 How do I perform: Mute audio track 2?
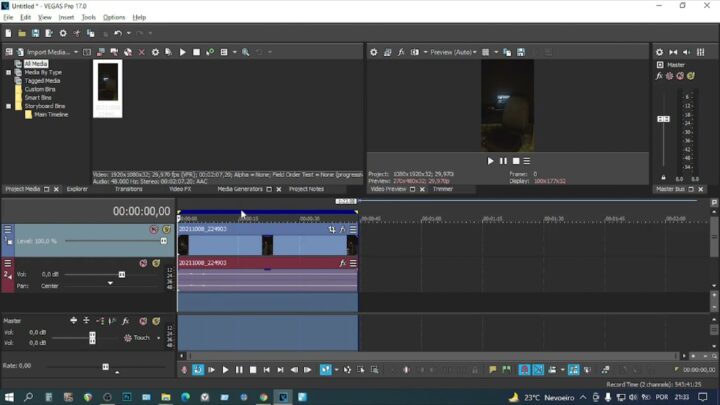click(143, 263)
